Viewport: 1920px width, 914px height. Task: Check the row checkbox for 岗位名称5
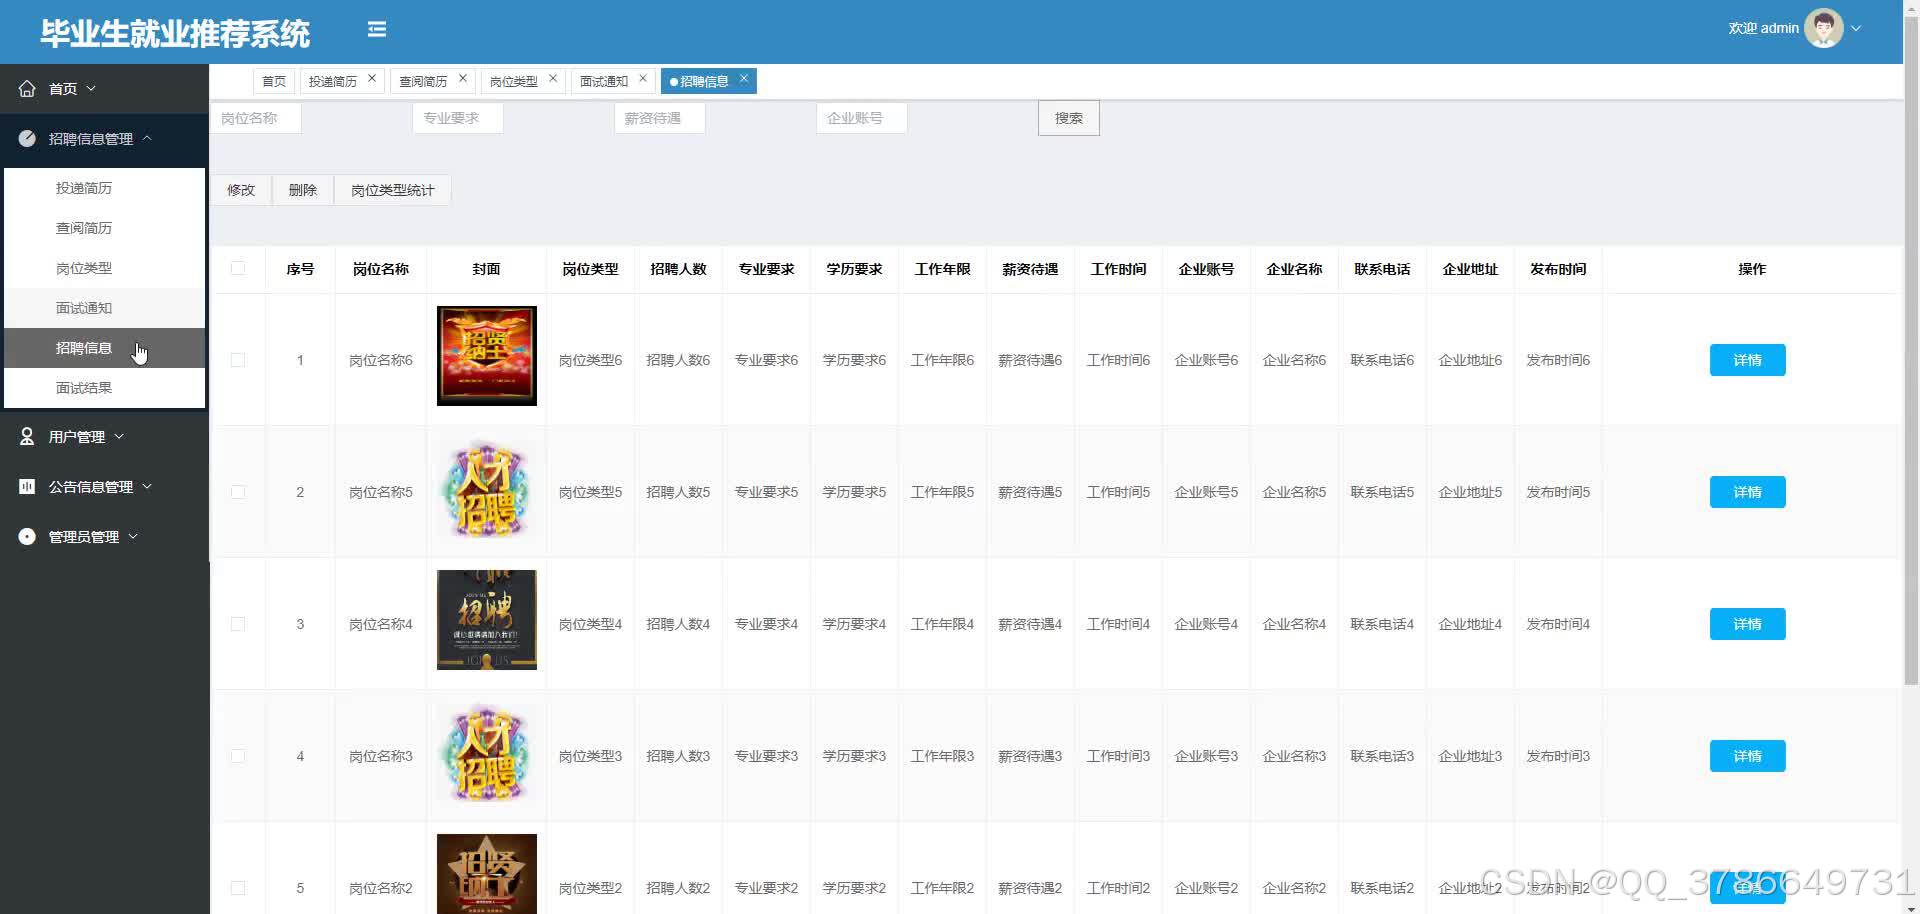[x=238, y=492]
